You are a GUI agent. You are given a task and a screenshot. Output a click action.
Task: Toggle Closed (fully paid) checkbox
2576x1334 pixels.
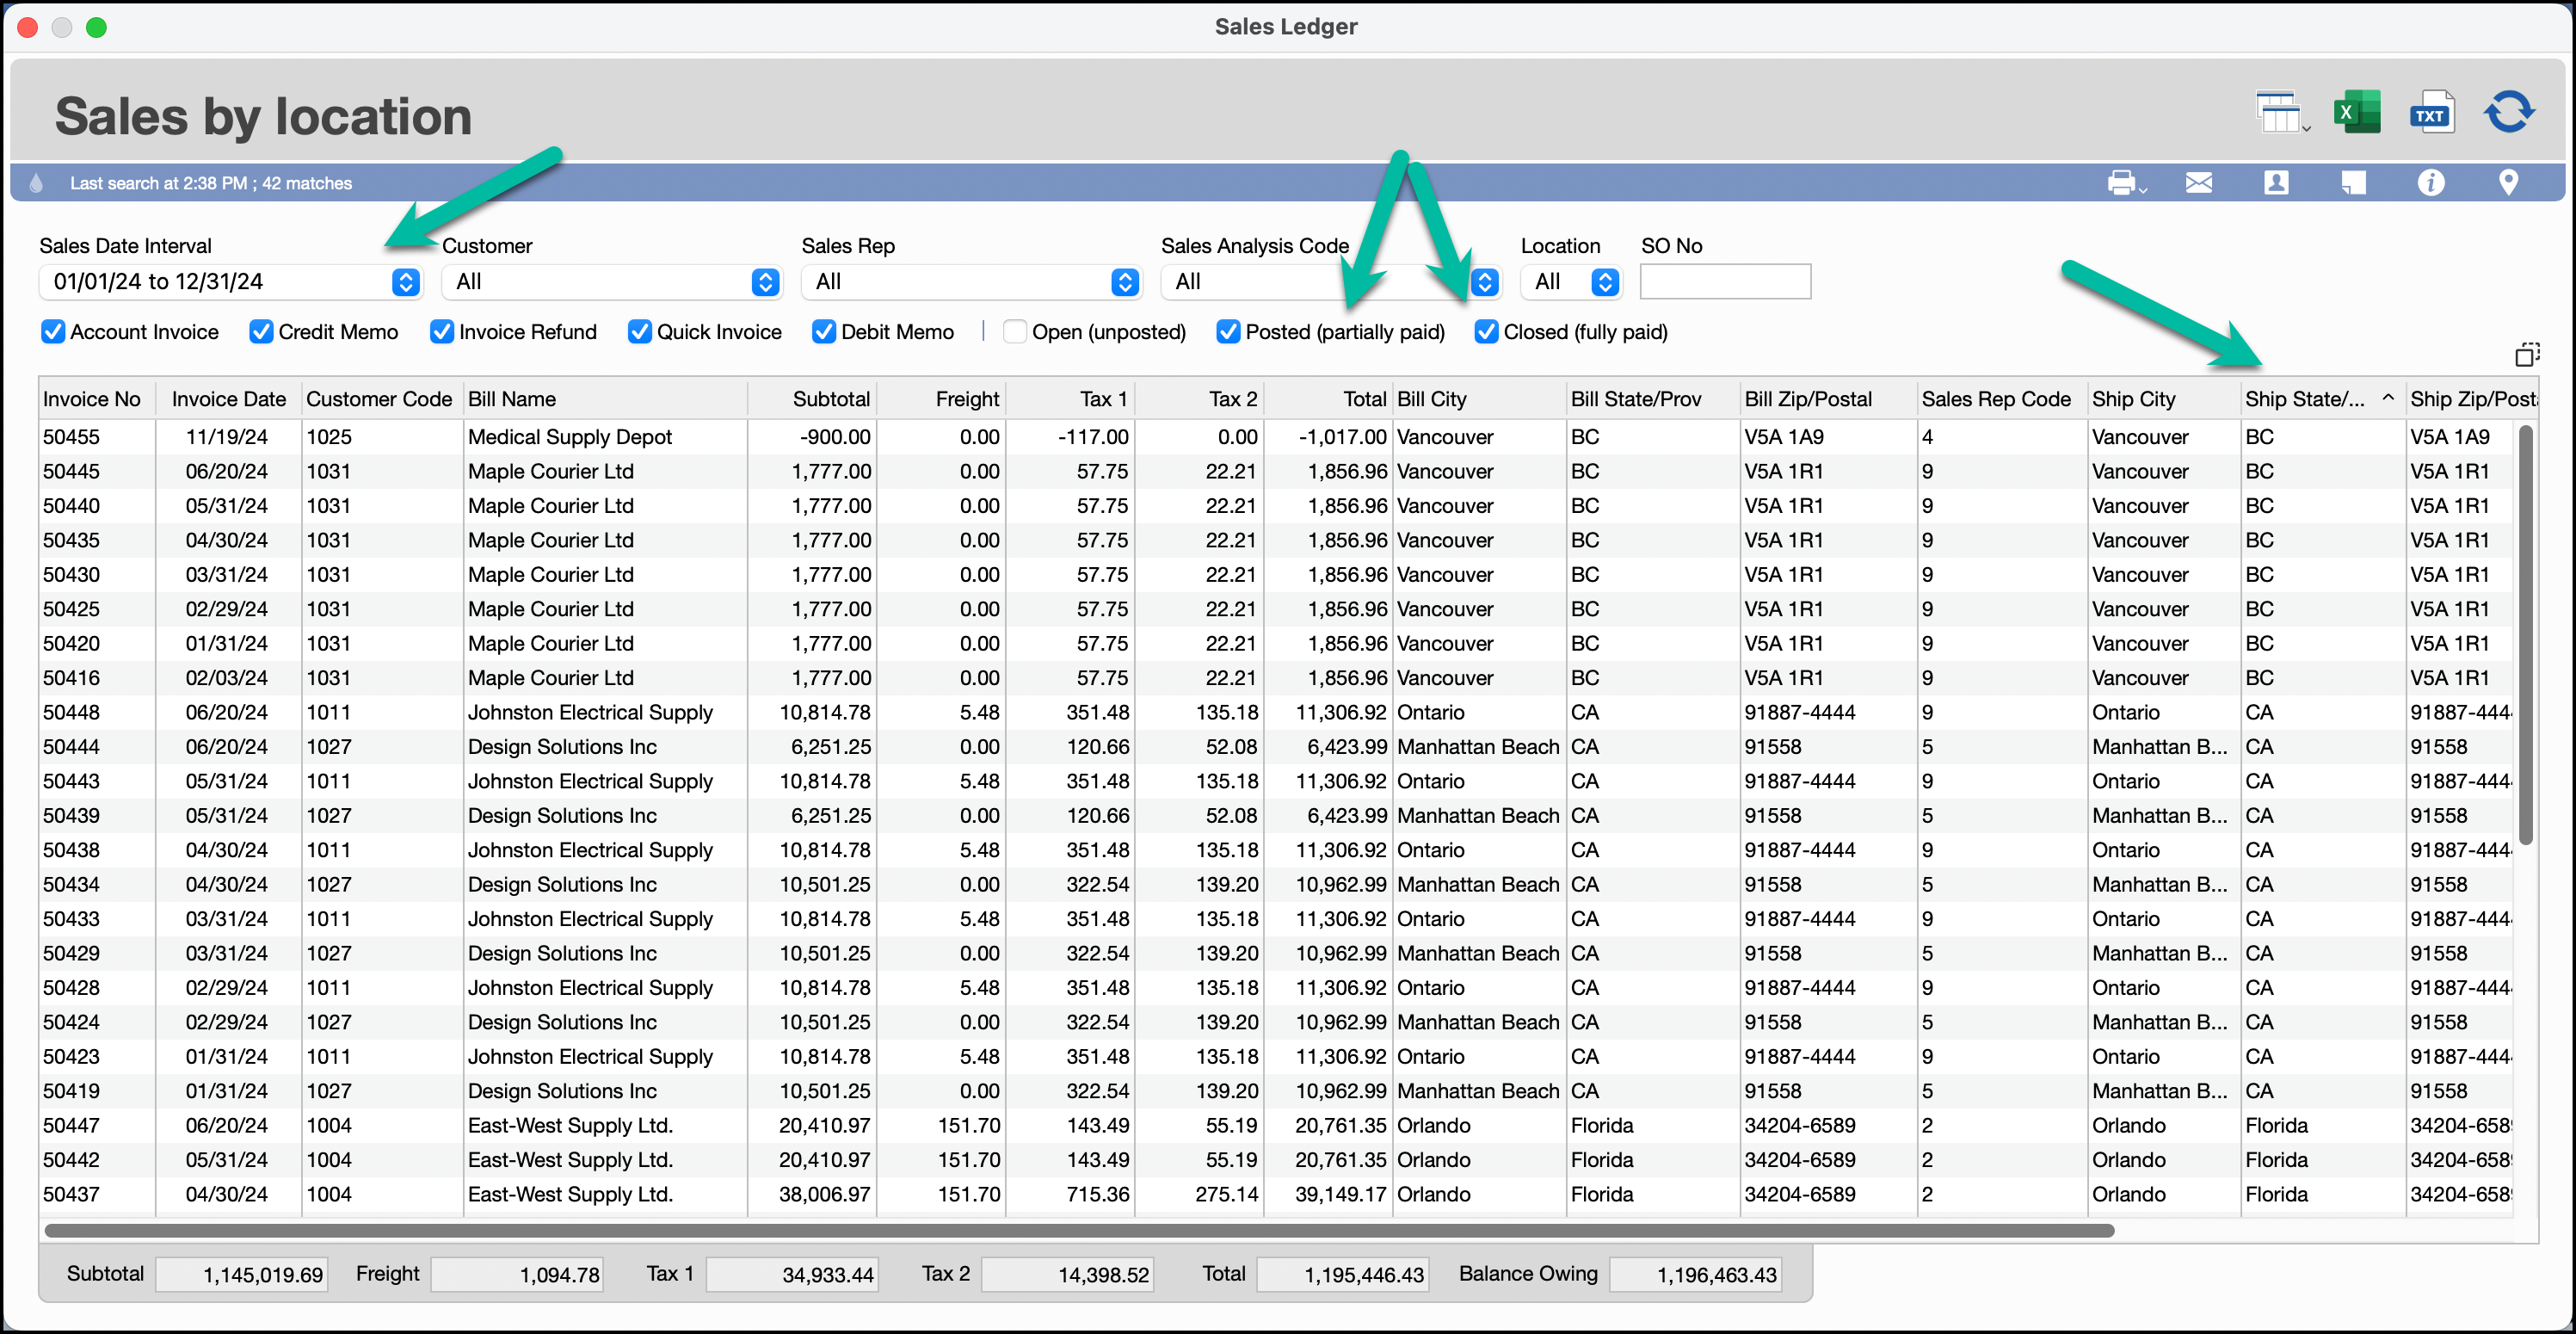coord(1487,332)
